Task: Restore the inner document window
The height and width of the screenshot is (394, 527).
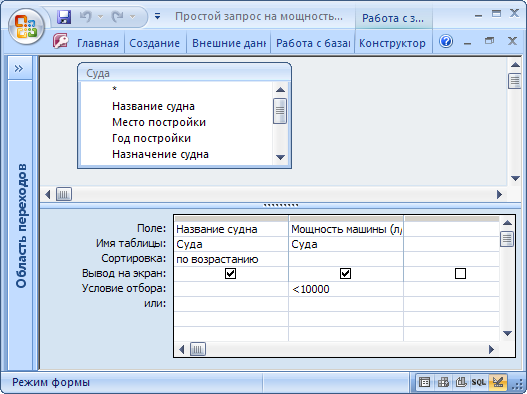Action: point(490,41)
